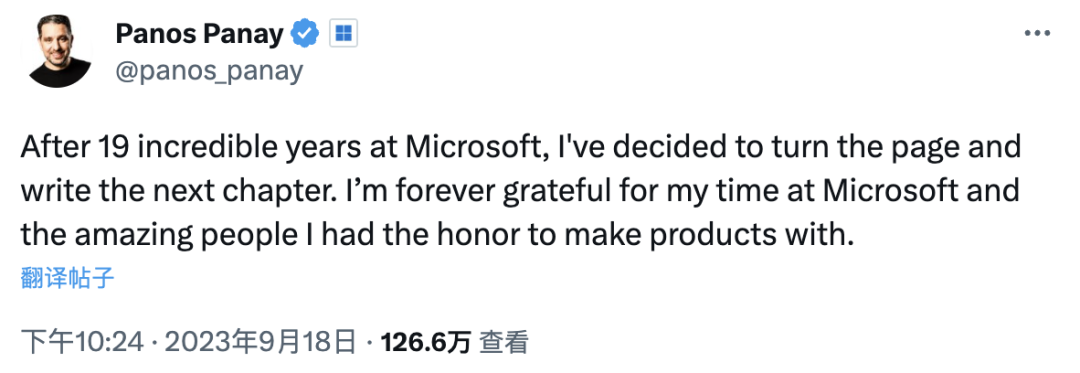Click the 2023年9月18日 post date
Viewport: 1080px width, 373px height.
(x=261, y=342)
